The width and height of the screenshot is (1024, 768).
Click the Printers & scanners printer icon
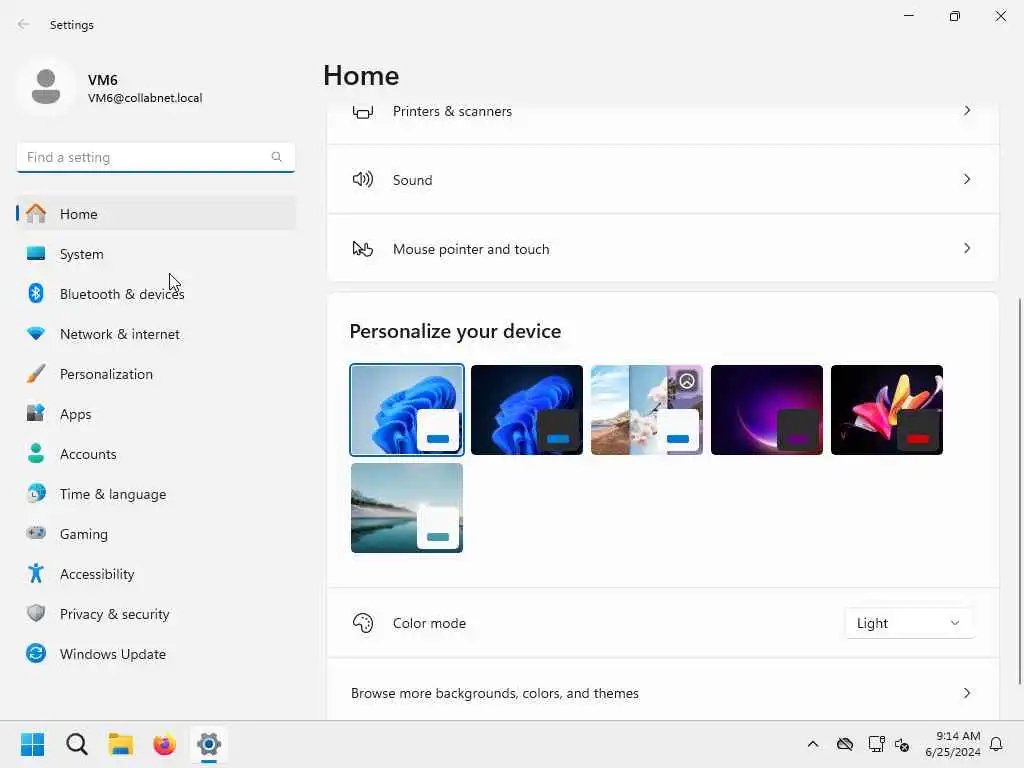tap(362, 111)
